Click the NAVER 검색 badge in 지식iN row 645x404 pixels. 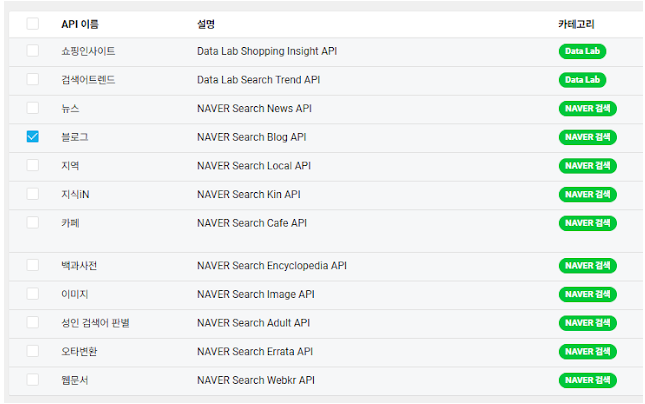[x=587, y=194]
